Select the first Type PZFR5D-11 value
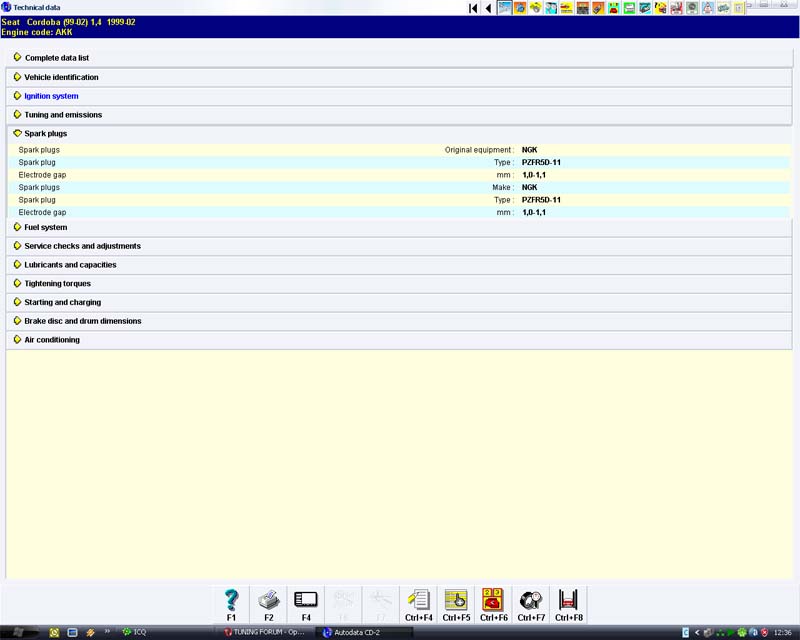800x640 pixels. pyautogui.click(x=541, y=162)
